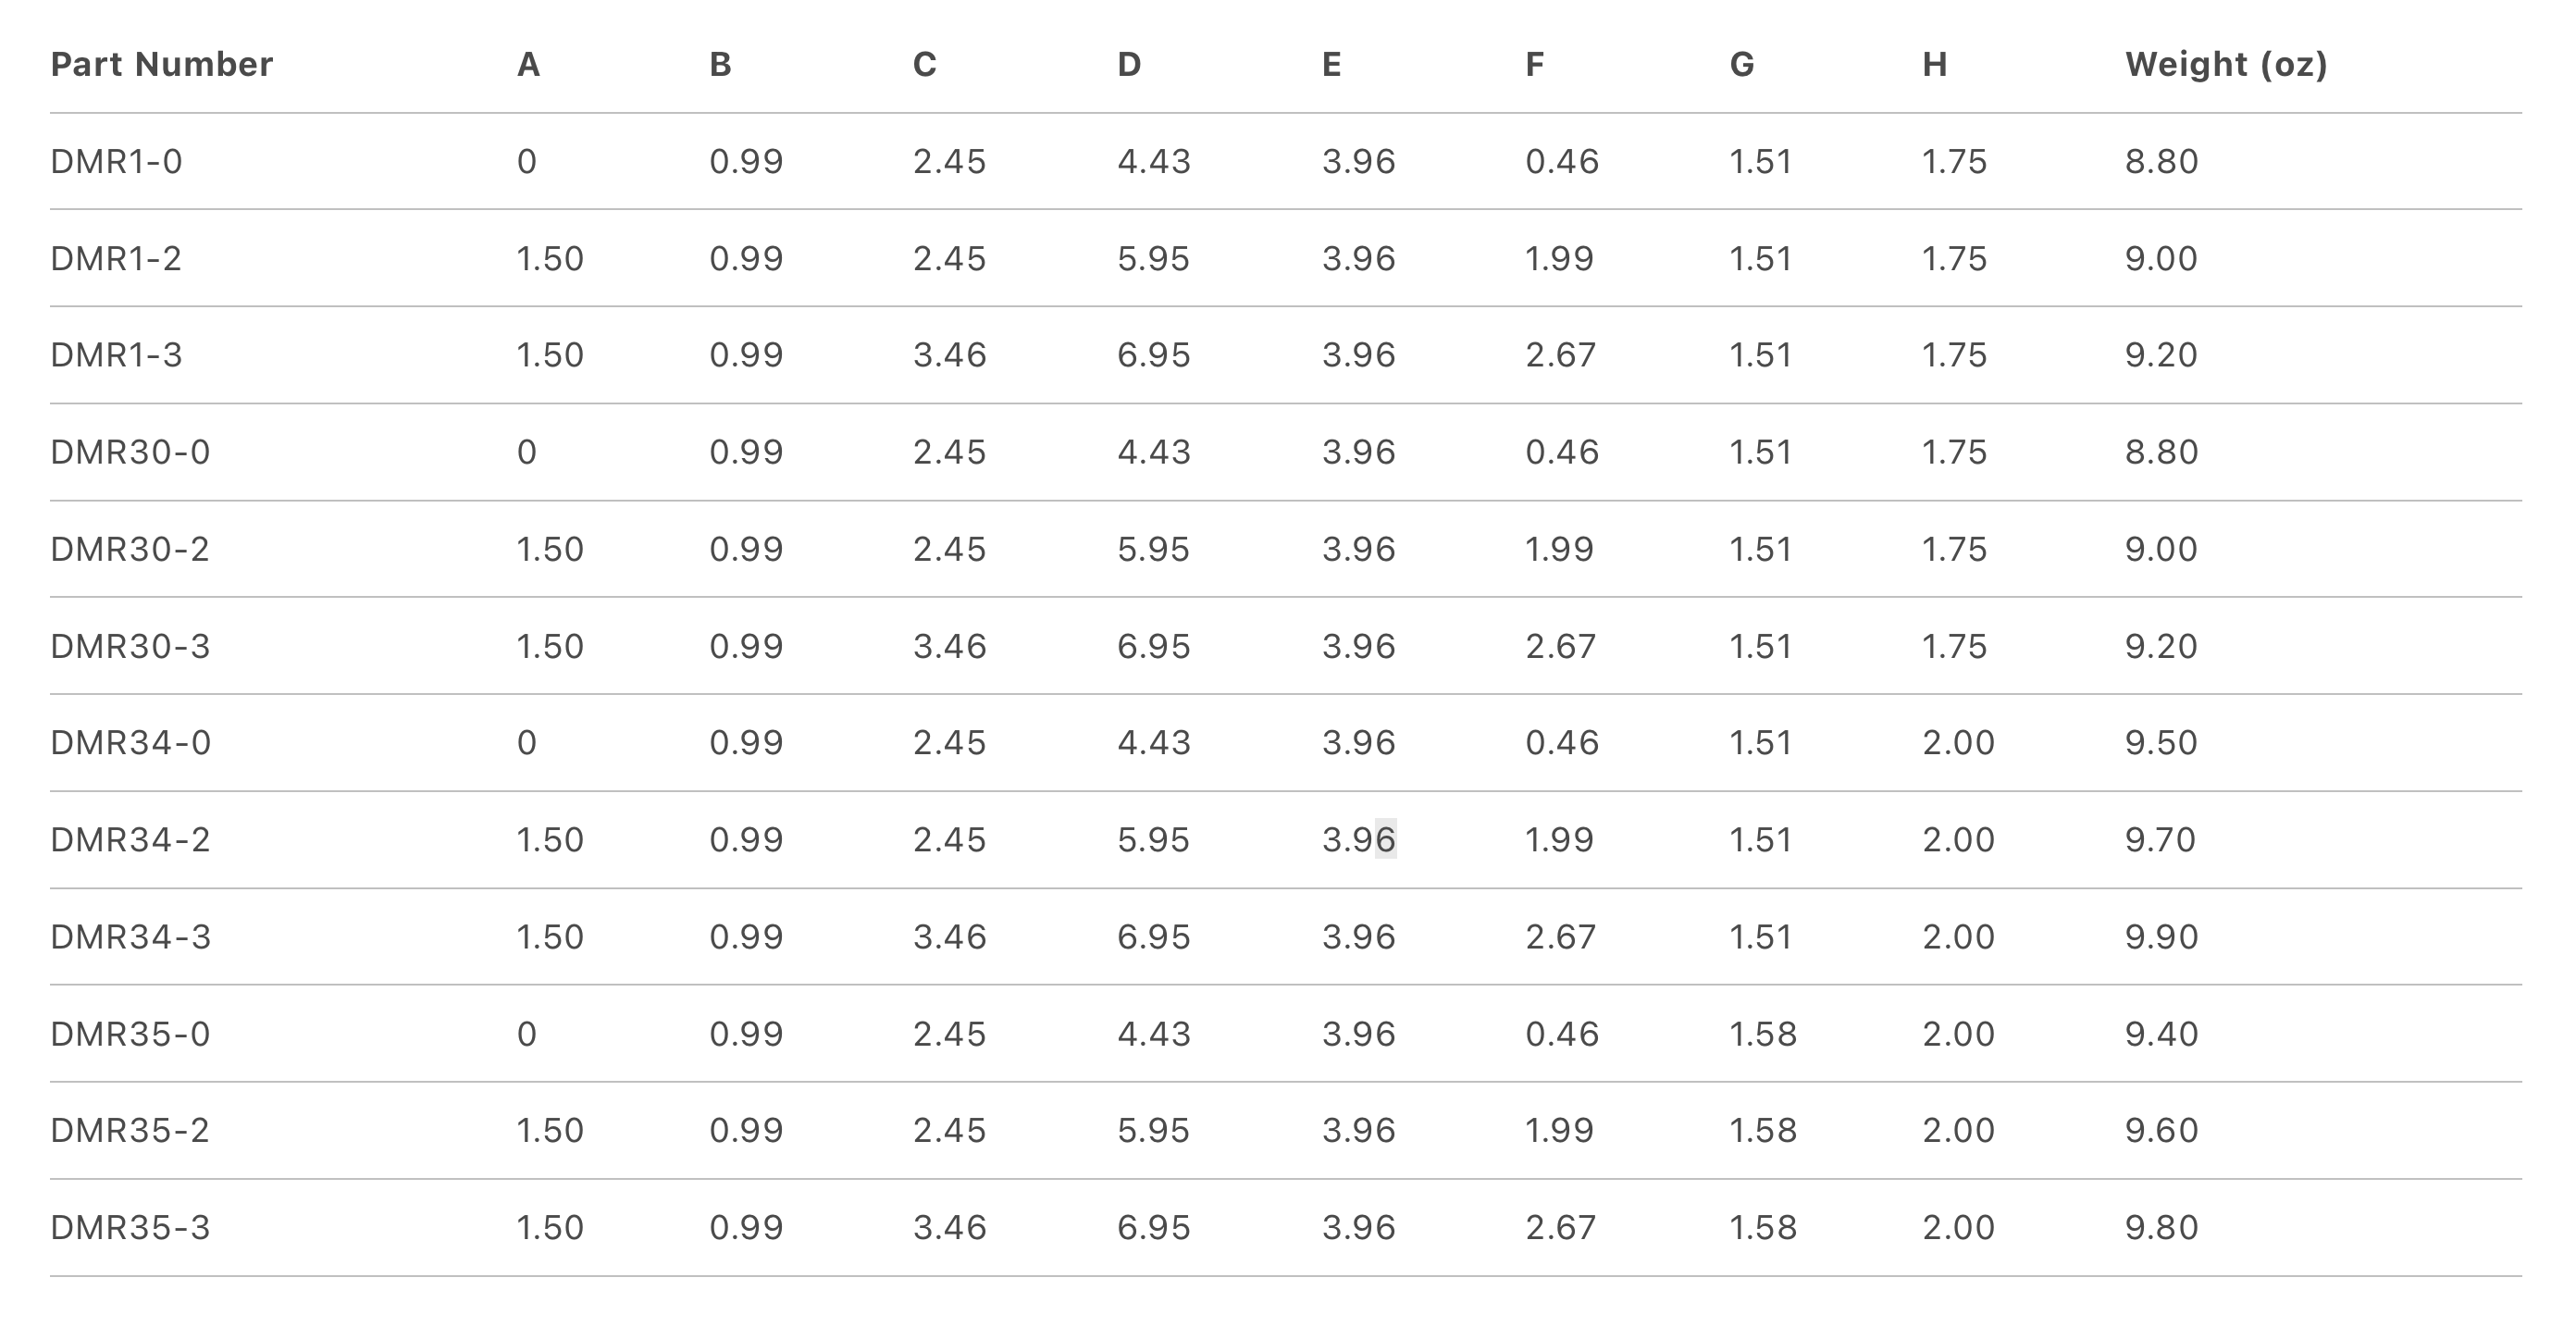Click part number DMR34-0
The height and width of the screenshot is (1327, 2576).
[x=130, y=743]
